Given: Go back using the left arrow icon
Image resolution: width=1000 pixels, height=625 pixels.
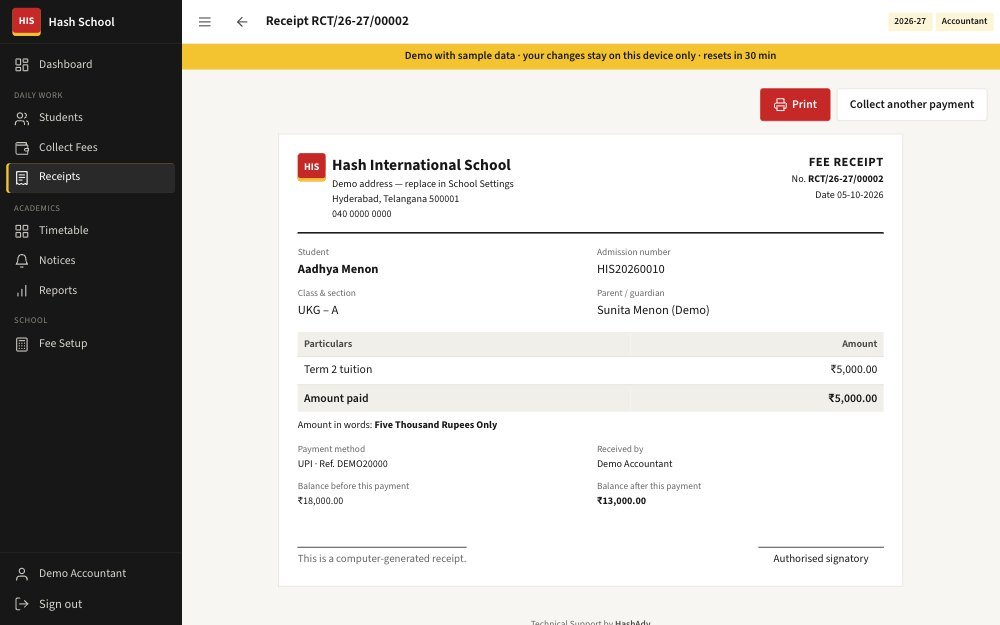Looking at the screenshot, I should pos(242,22).
